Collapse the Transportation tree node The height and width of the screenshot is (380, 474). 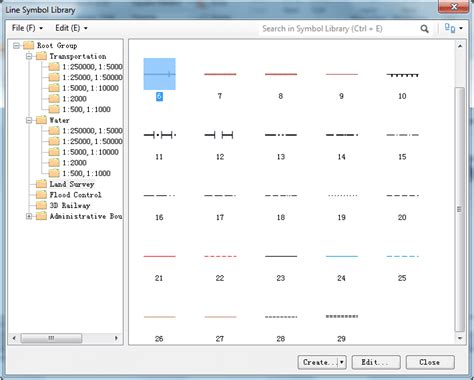coord(29,56)
